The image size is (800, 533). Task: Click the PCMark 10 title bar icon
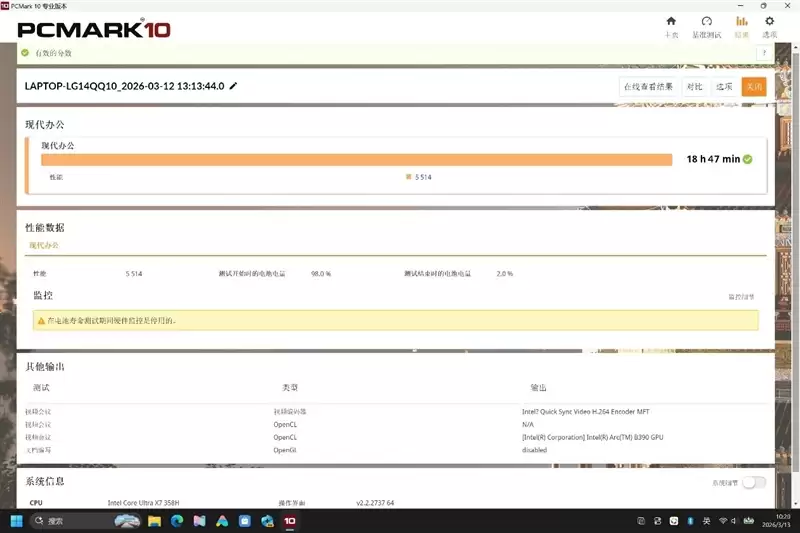[5, 6]
